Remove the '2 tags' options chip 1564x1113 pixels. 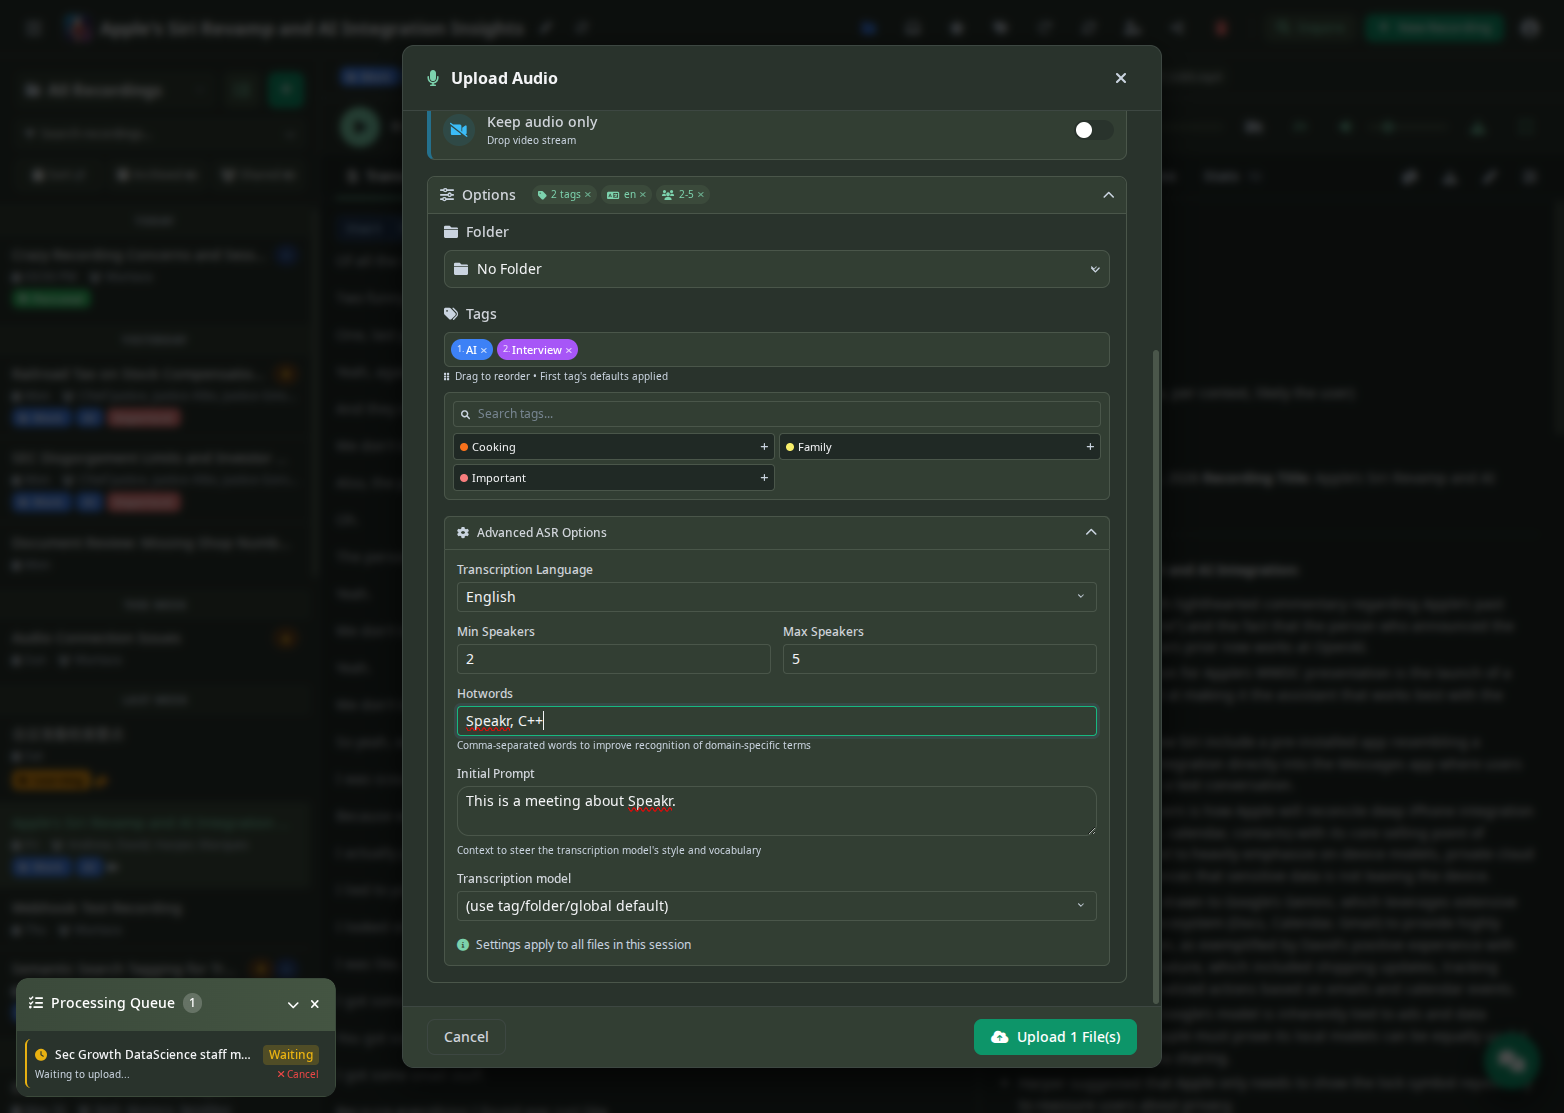(588, 195)
